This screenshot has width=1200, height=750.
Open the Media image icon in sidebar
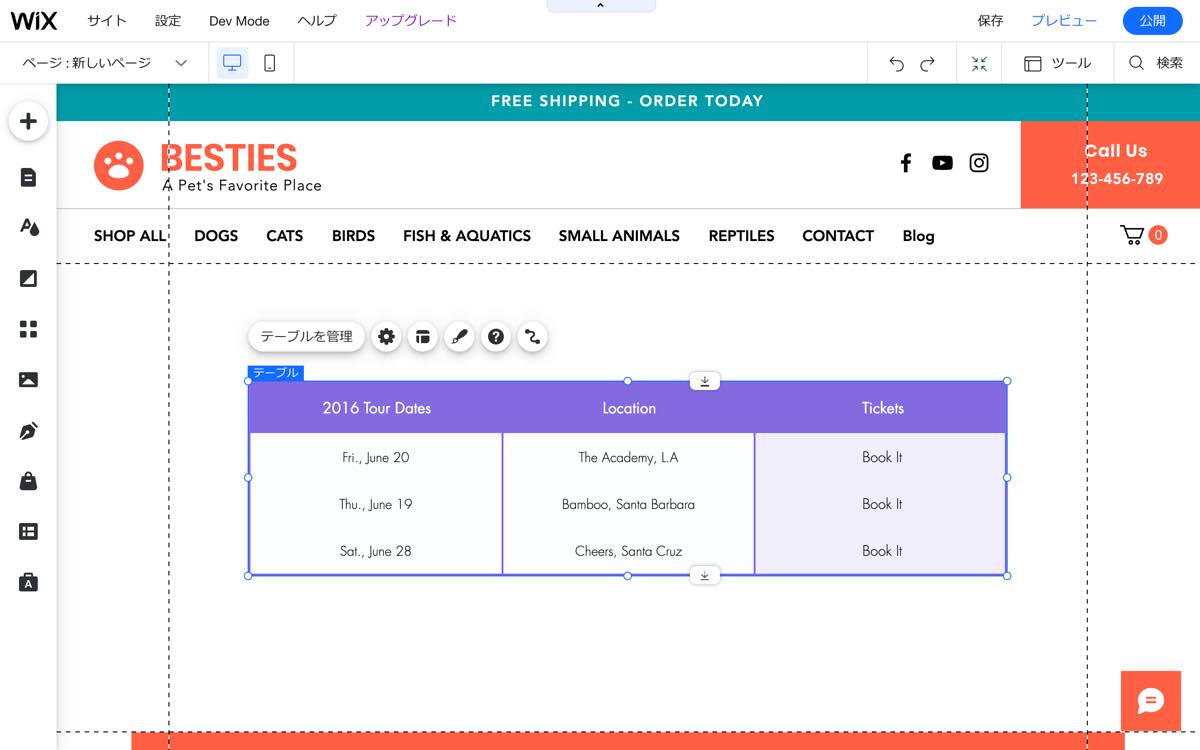[28, 380]
